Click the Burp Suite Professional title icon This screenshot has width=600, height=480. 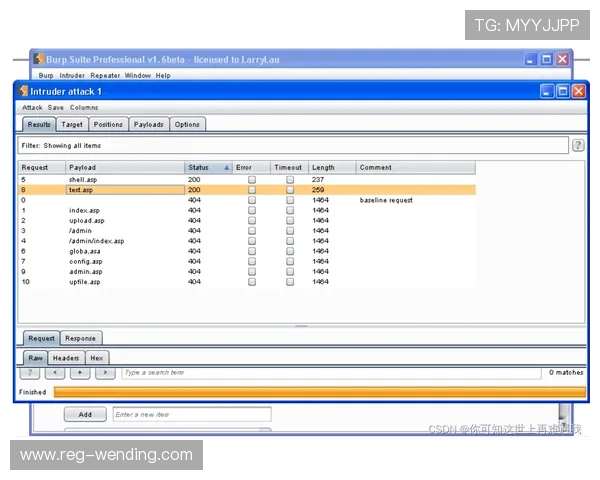click(x=38, y=59)
